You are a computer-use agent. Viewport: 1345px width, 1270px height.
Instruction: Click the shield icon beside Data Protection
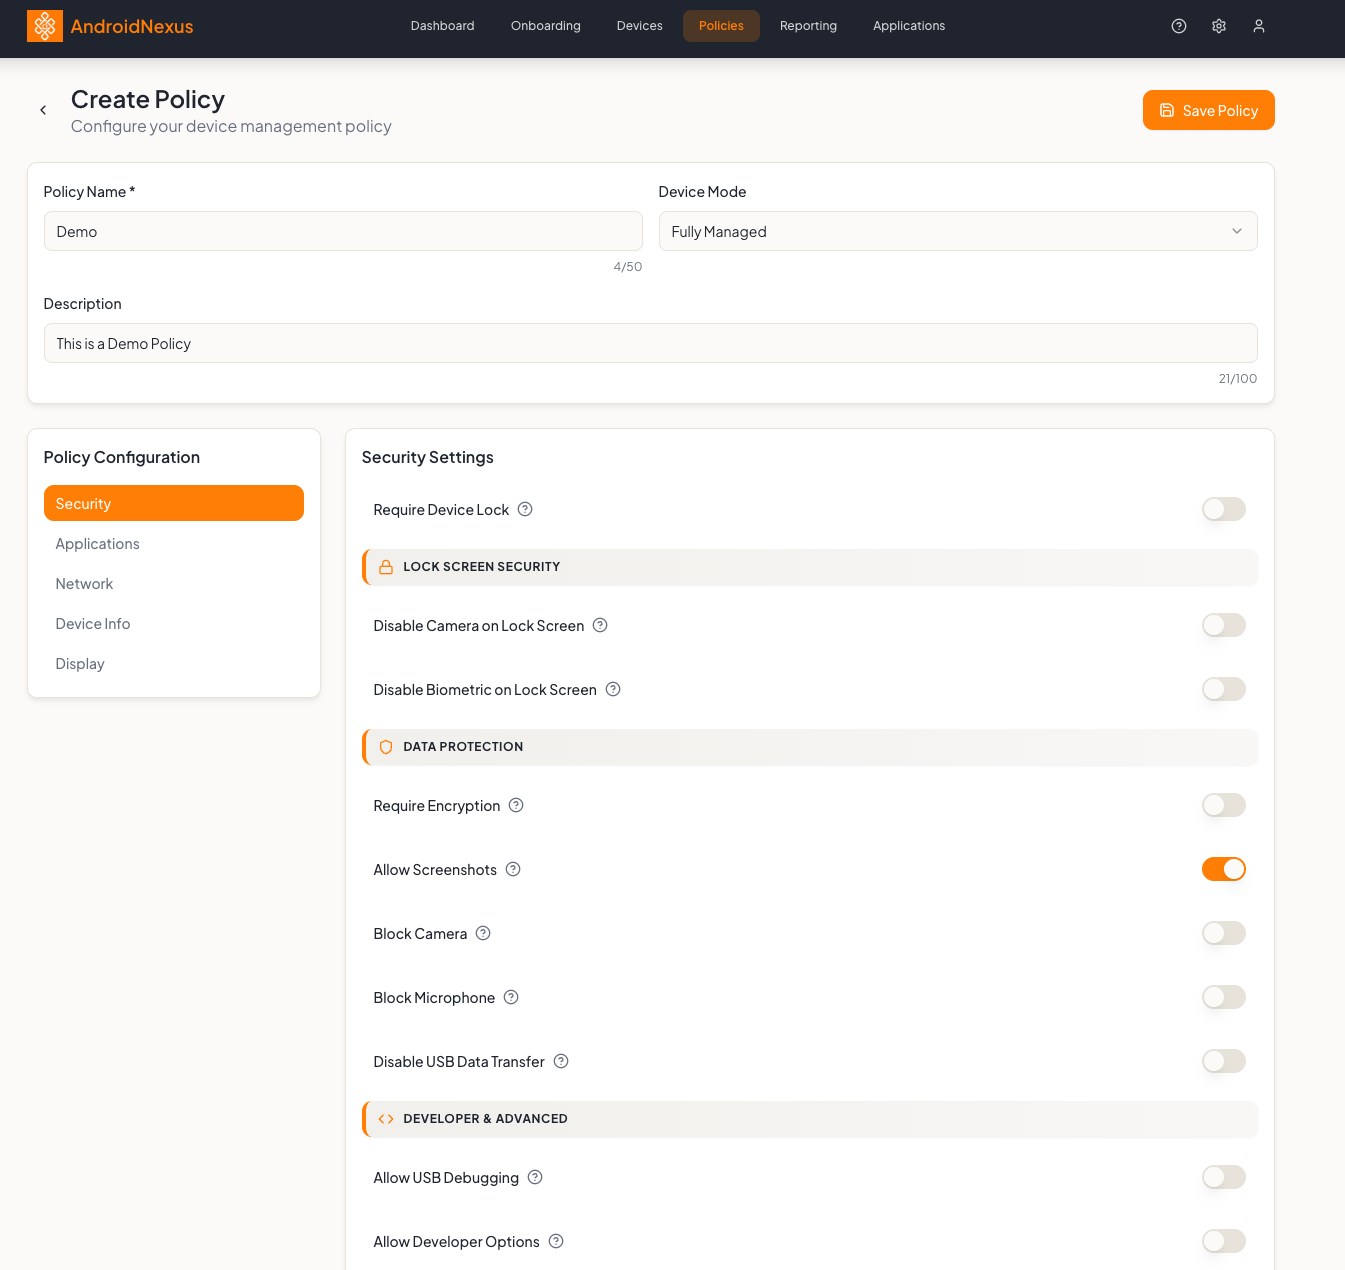coord(386,746)
